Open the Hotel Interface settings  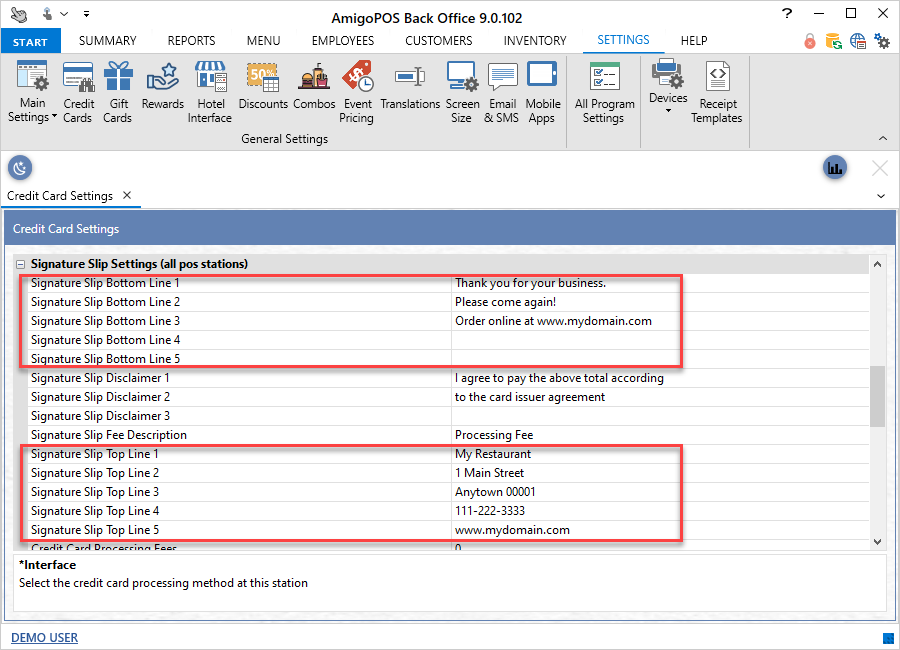tap(210, 91)
